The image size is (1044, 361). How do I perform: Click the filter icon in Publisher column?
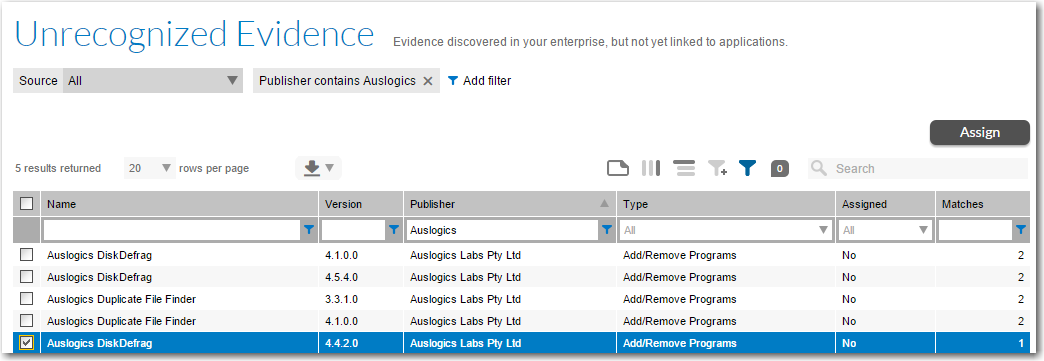tap(607, 230)
